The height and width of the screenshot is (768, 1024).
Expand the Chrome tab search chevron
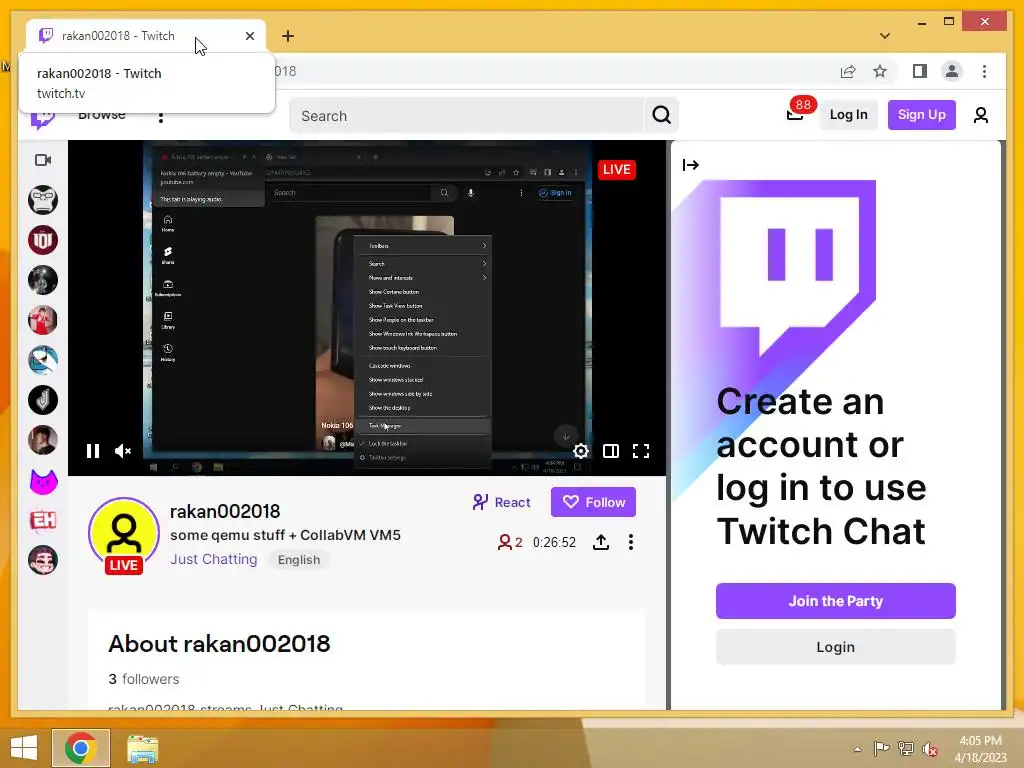coord(885,36)
